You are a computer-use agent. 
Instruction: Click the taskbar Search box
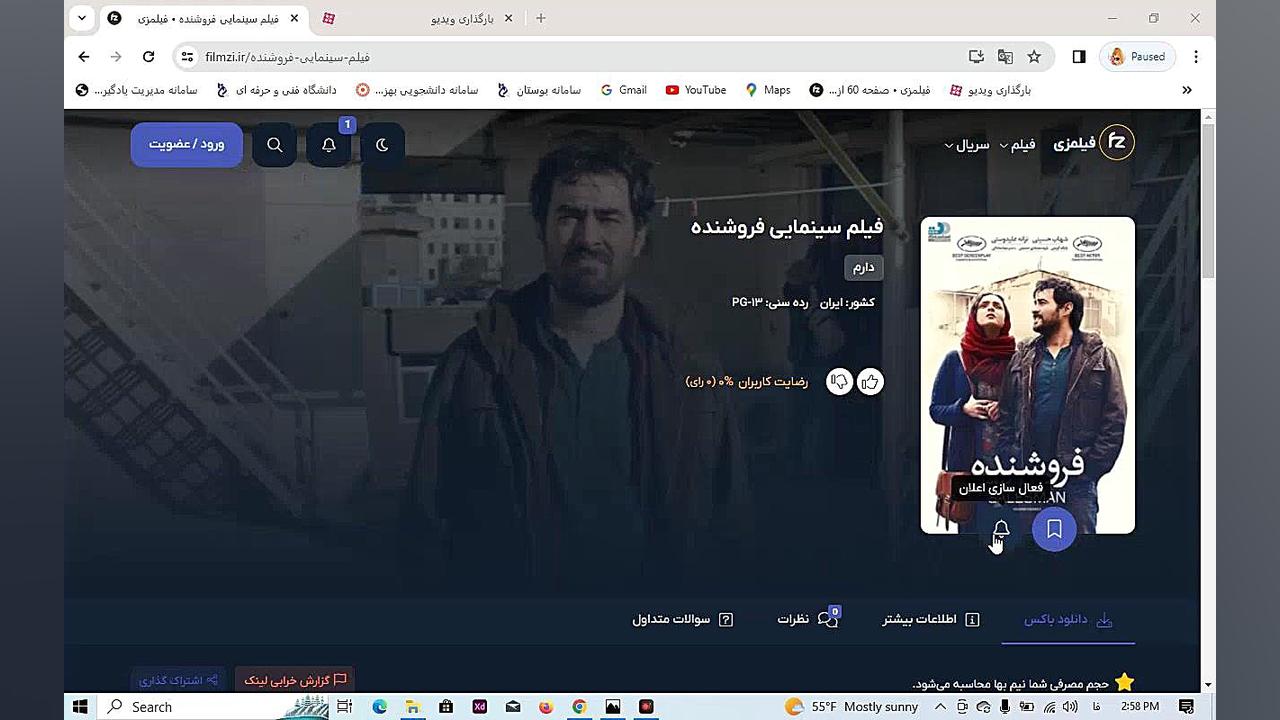(215, 707)
